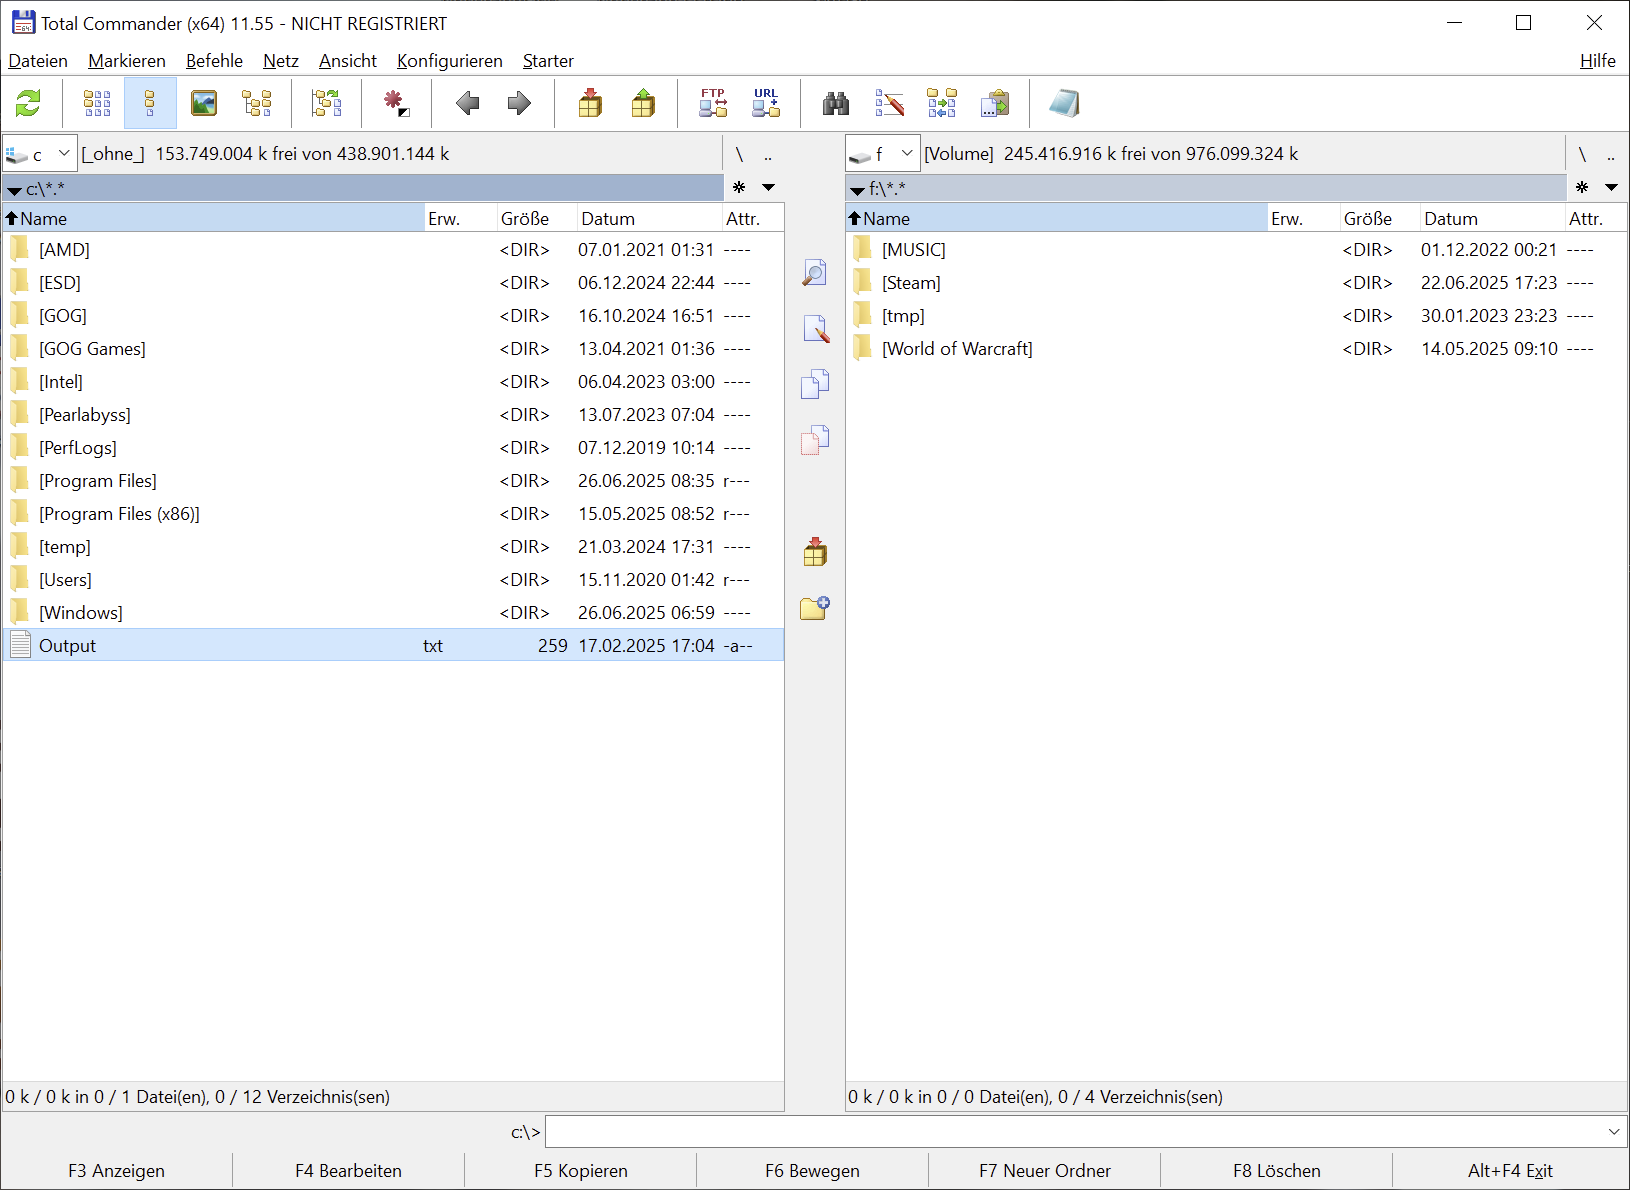Click the F6 Bewegen button
Screen dimensions: 1630x1190
(x=813, y=1171)
